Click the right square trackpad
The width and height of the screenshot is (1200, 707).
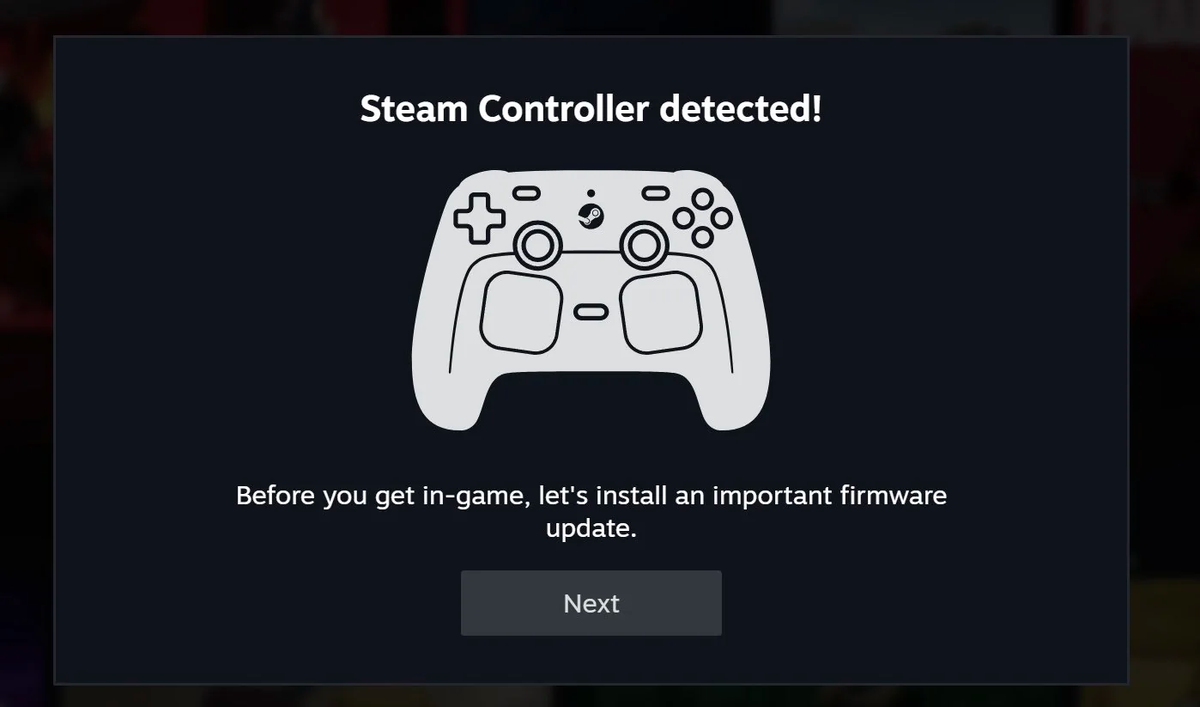coord(661,312)
